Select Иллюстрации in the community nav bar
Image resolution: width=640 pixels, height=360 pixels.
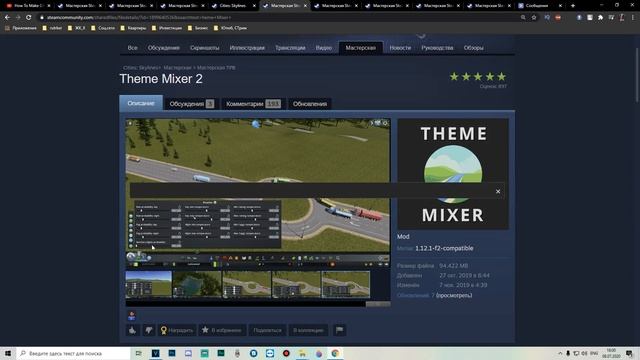[247, 48]
